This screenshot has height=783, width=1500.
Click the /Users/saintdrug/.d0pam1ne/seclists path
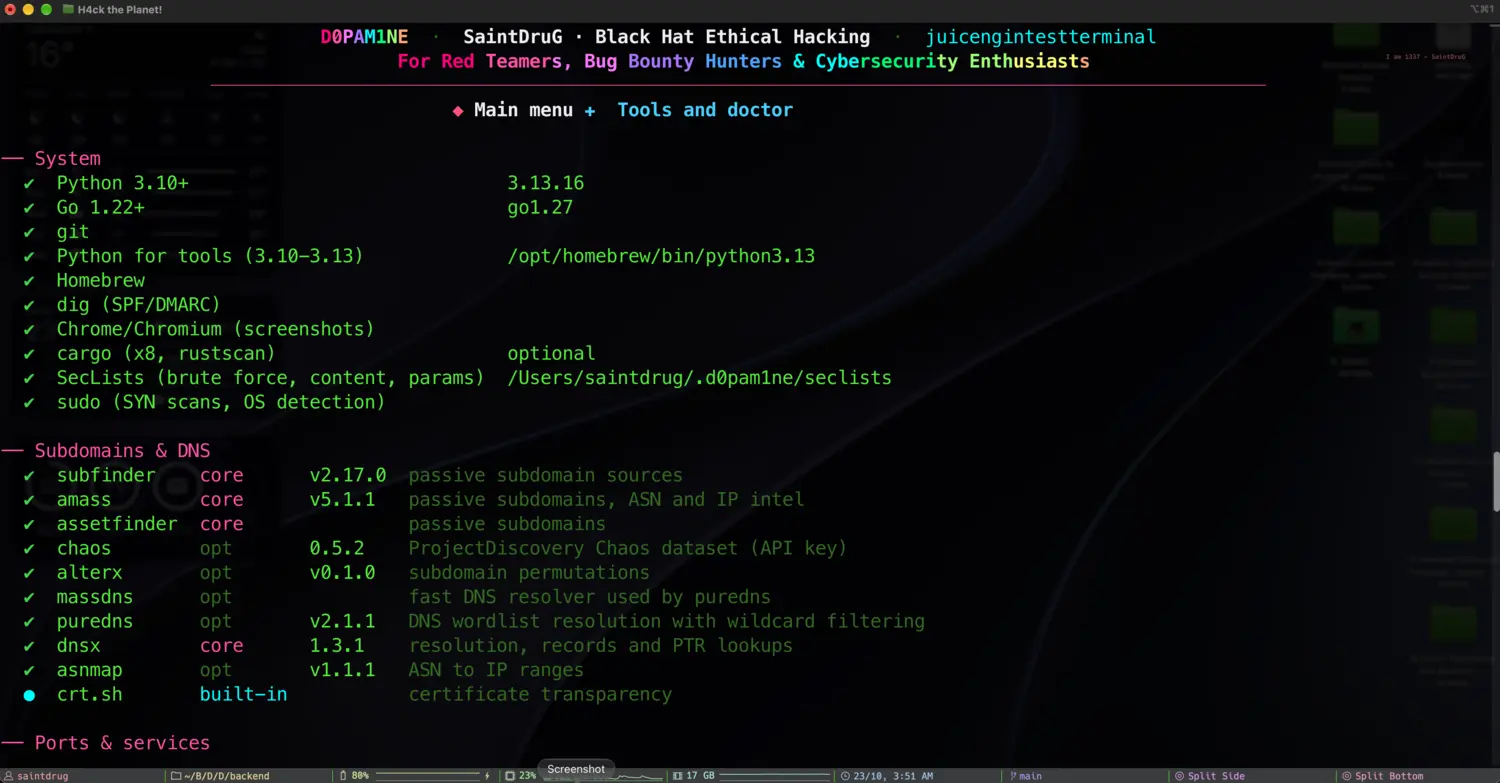[699, 378]
